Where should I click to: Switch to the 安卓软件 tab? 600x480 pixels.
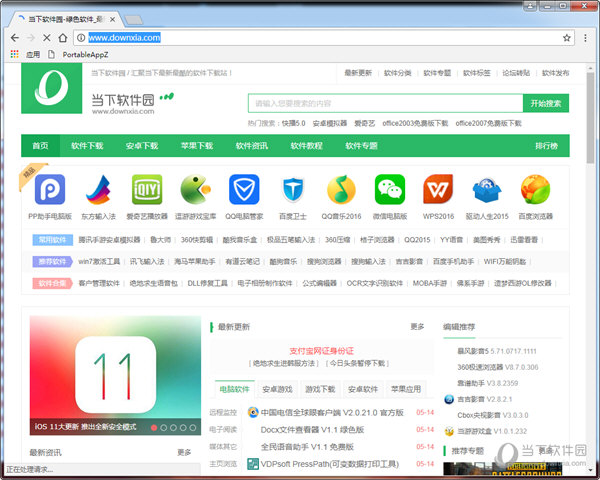363,389
